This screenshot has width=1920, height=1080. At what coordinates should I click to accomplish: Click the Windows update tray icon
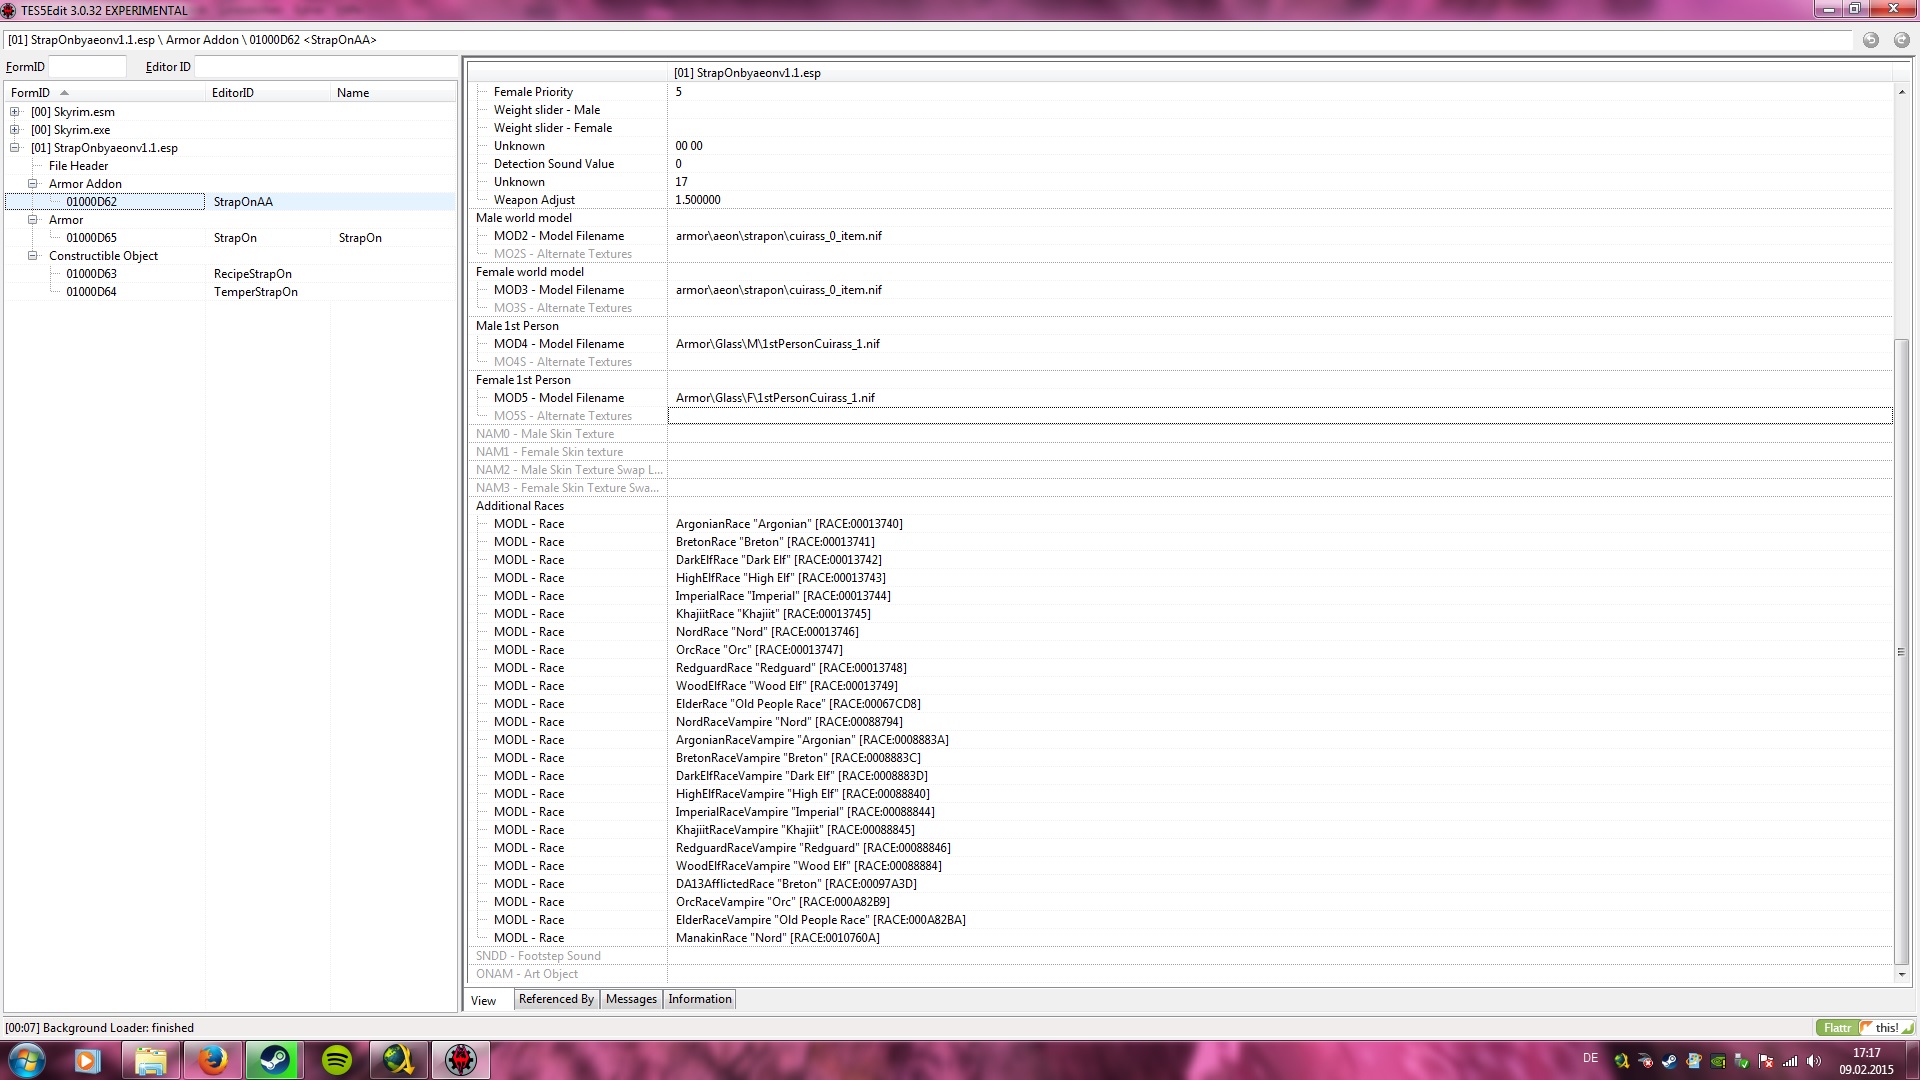click(1694, 1061)
